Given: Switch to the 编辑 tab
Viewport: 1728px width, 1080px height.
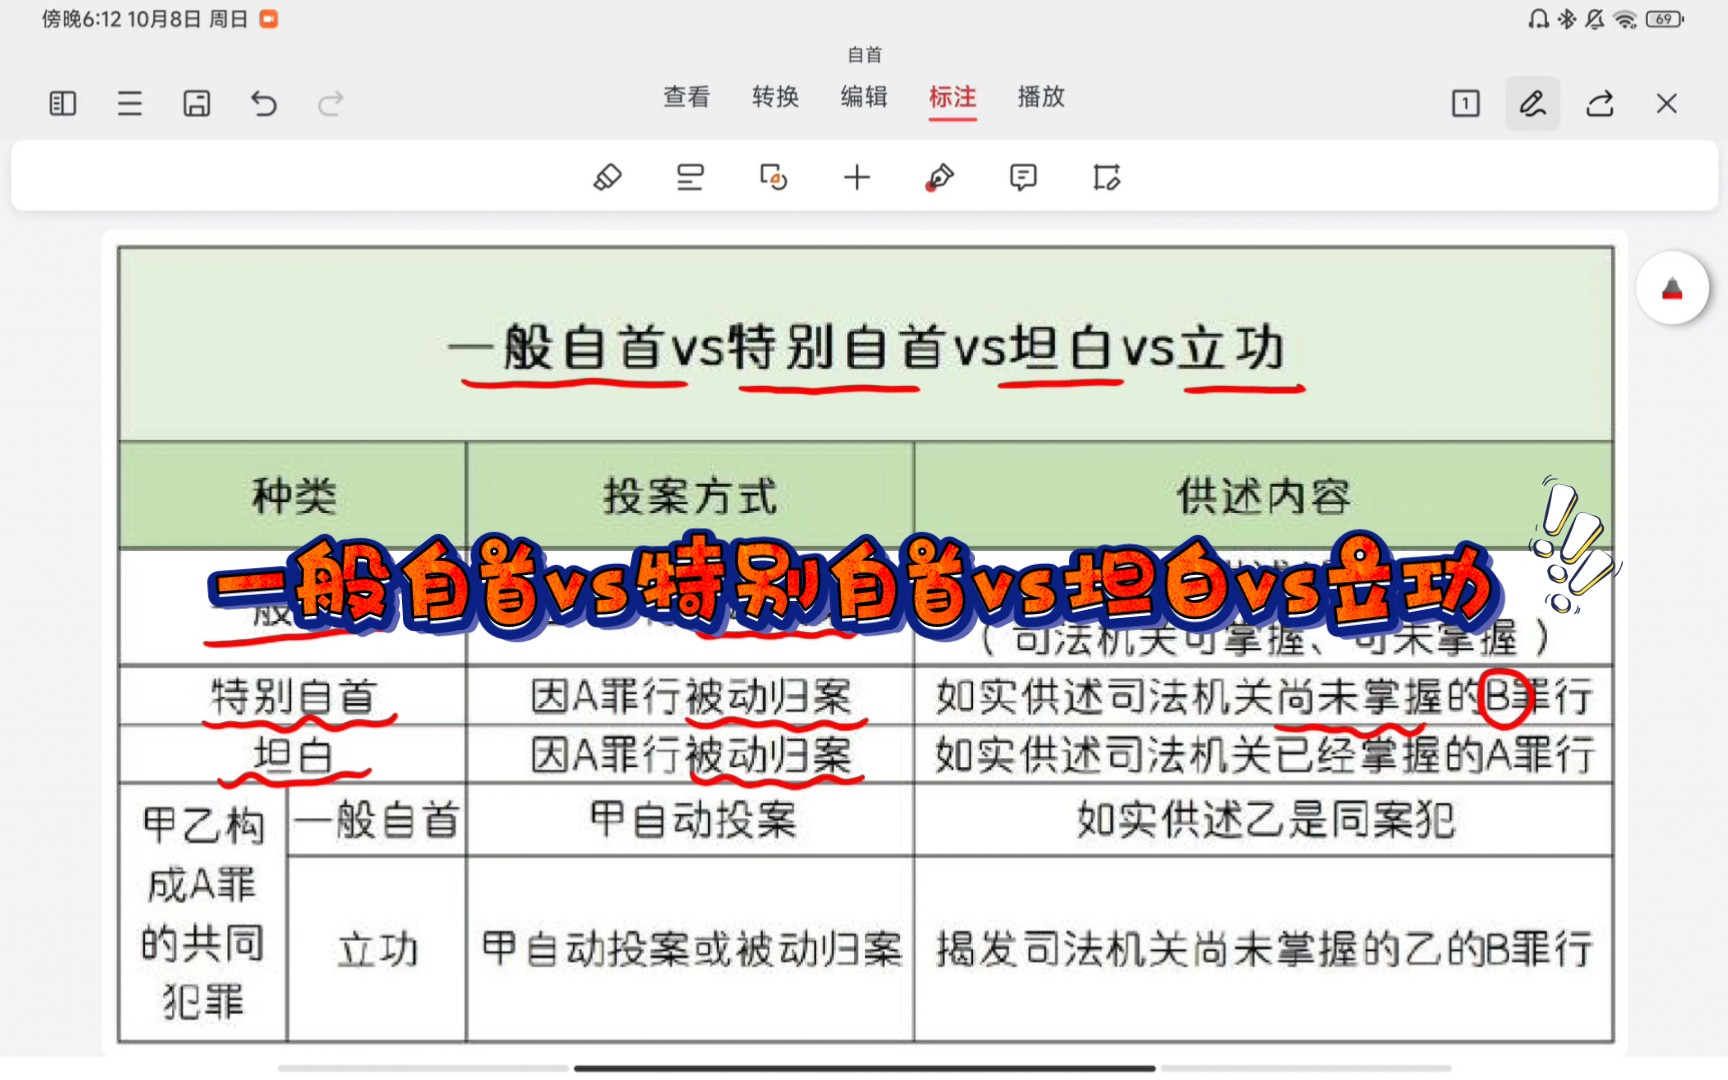Looking at the screenshot, I should tap(864, 97).
